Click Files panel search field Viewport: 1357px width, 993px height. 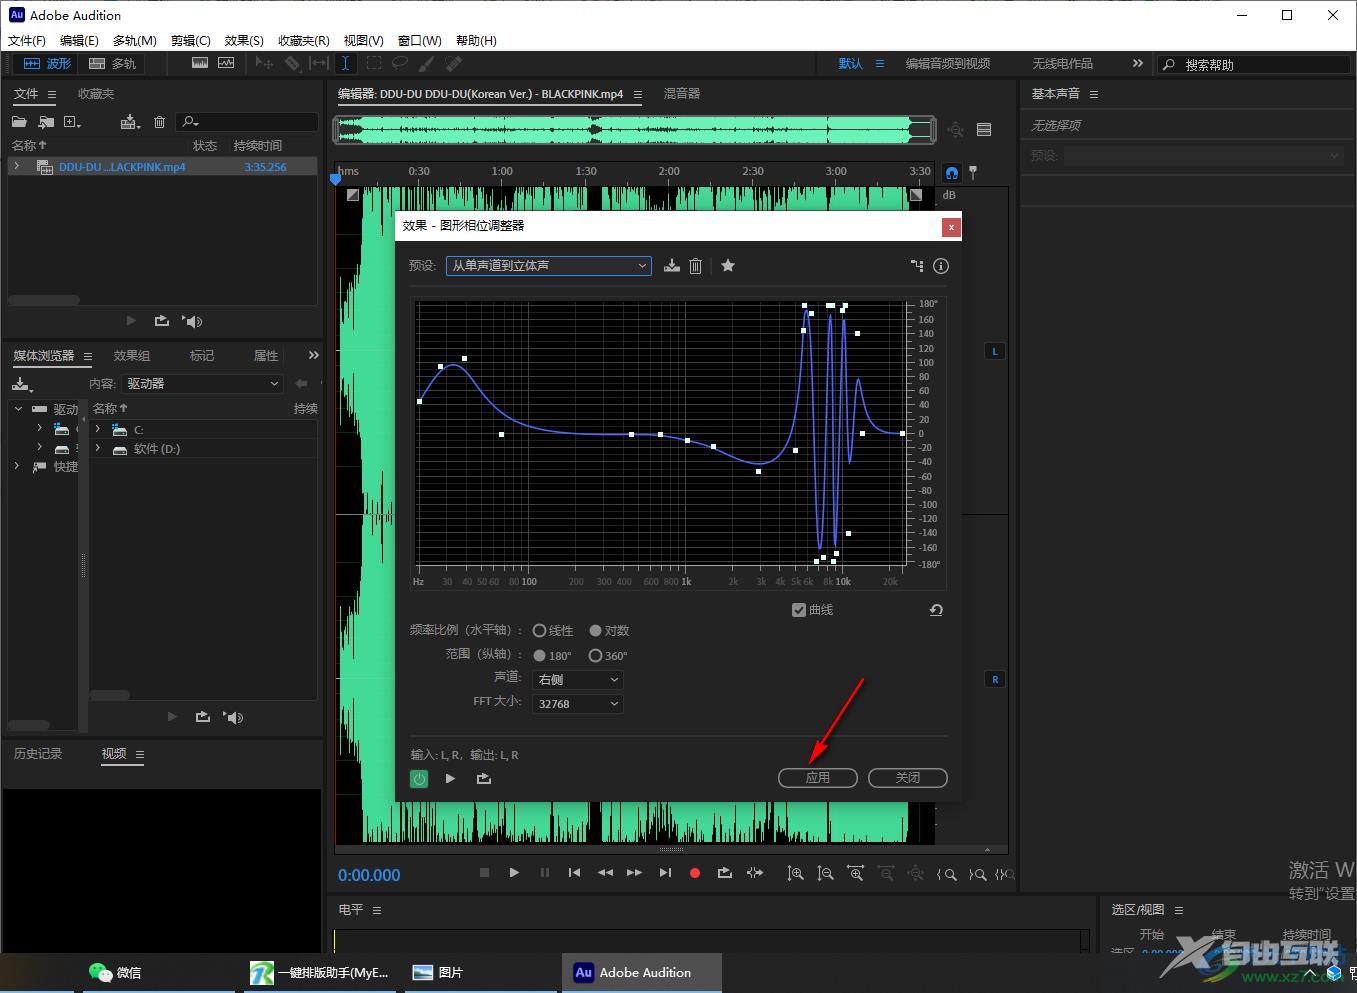pyautogui.click(x=247, y=122)
